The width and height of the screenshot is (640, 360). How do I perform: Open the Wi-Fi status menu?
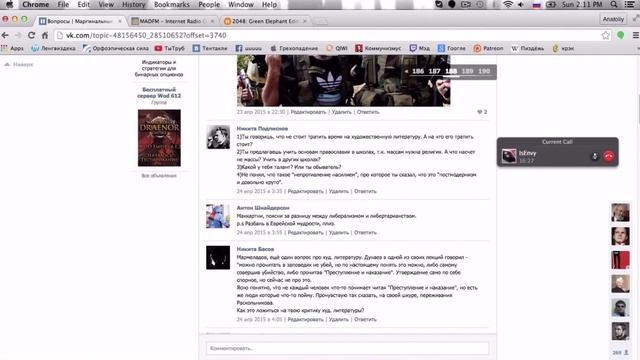(x=508, y=4)
